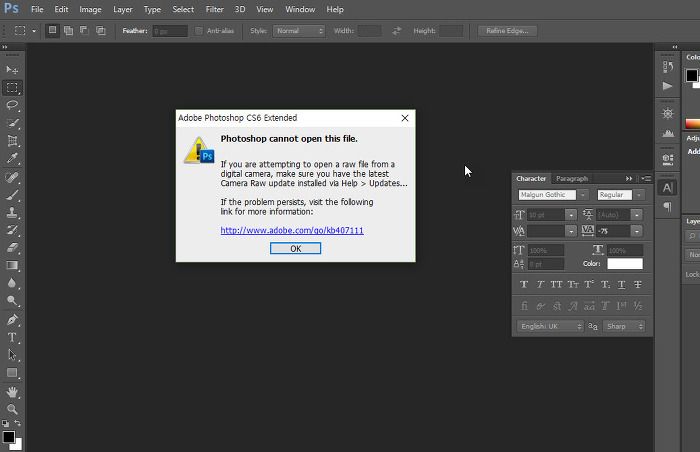The width and height of the screenshot is (700, 452).
Task: Select the Zoom tool in the toolbox
Action: [12, 409]
